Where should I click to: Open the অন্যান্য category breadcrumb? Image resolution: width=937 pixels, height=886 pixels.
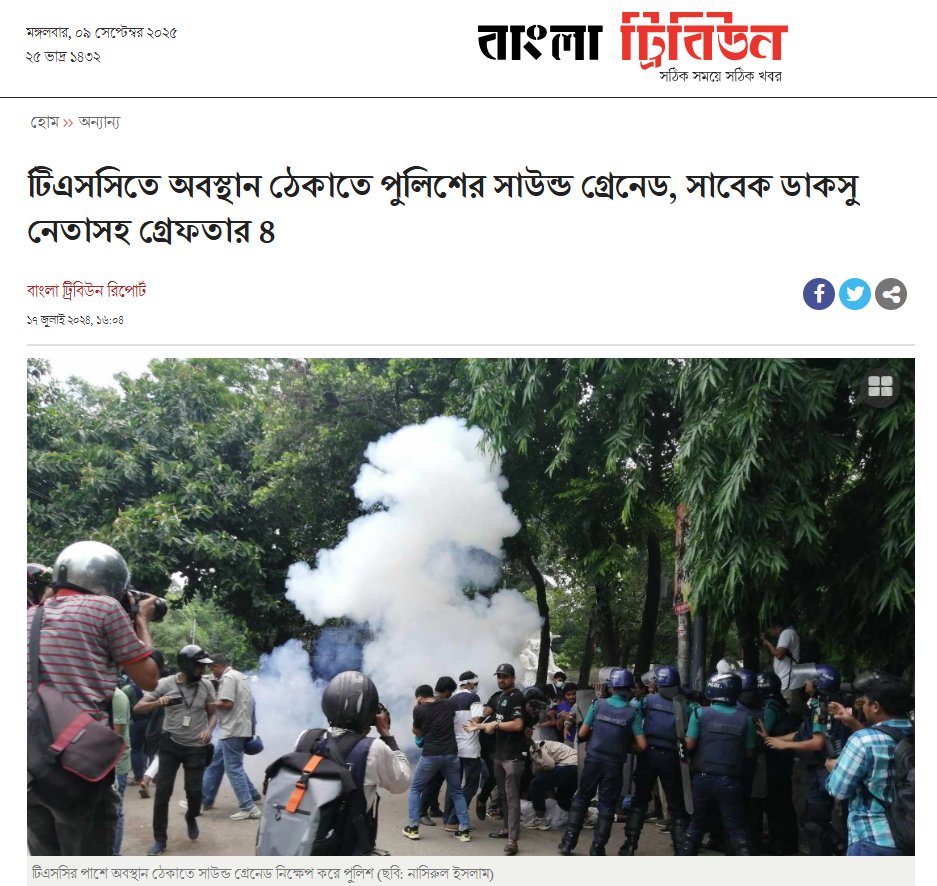coord(99,122)
